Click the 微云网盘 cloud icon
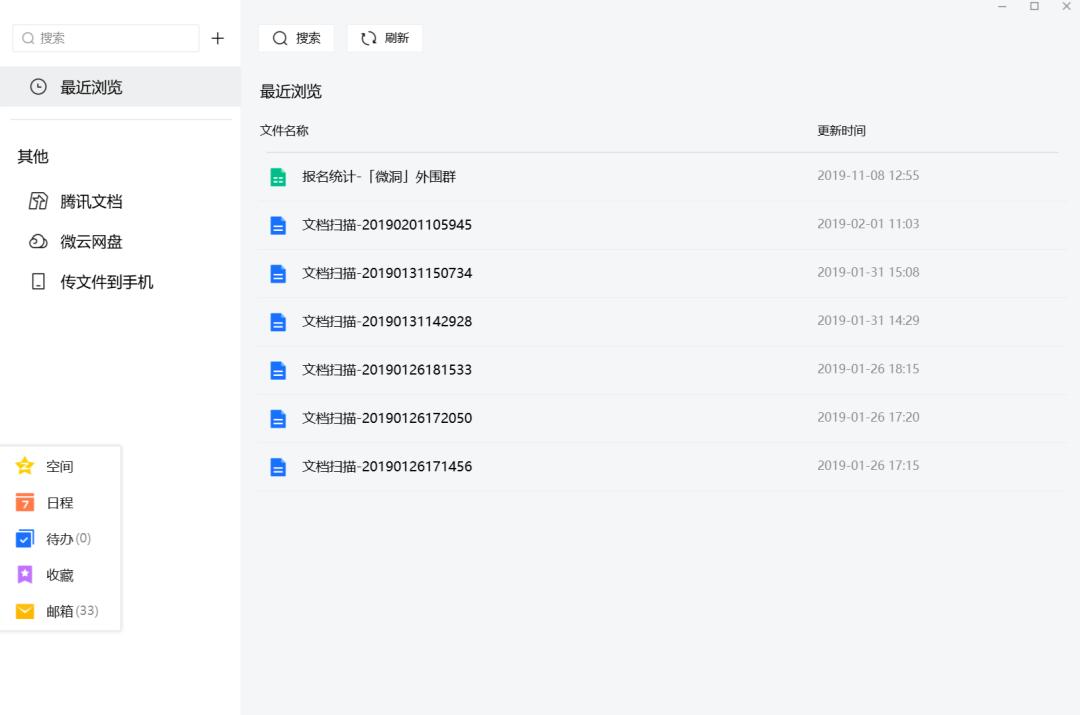Image resolution: width=1080 pixels, height=715 pixels. (39, 241)
